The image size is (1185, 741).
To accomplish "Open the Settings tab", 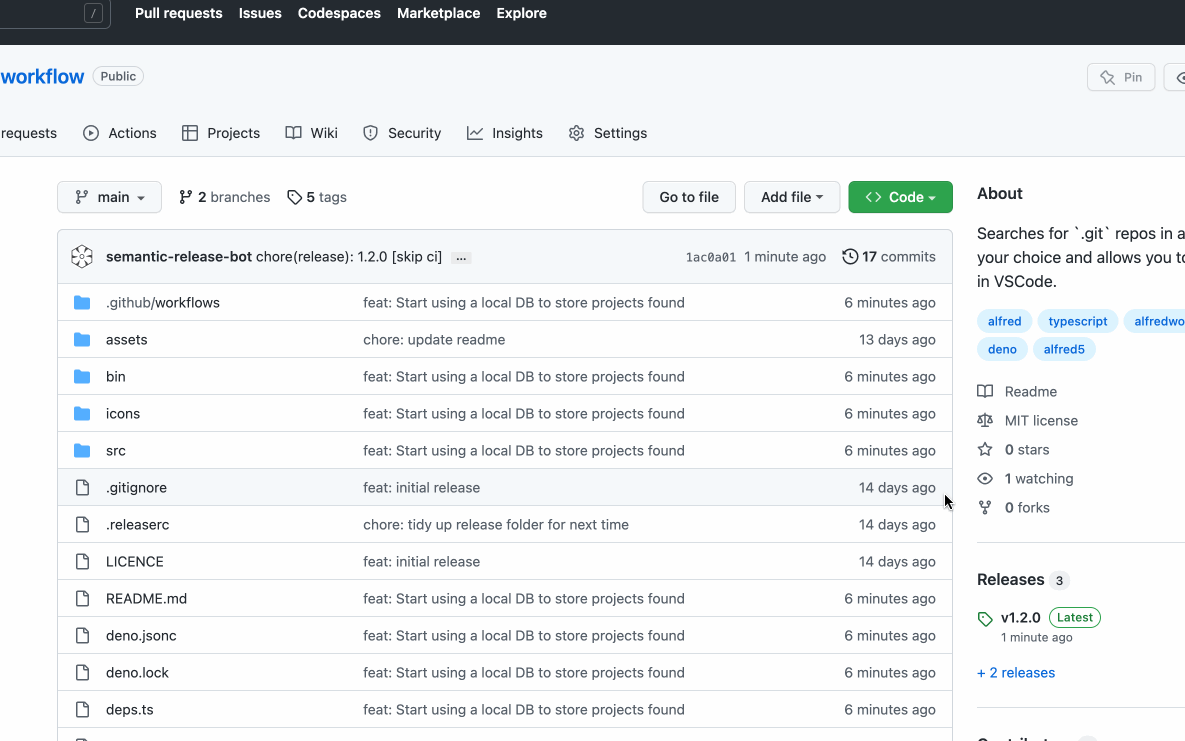I will point(608,133).
